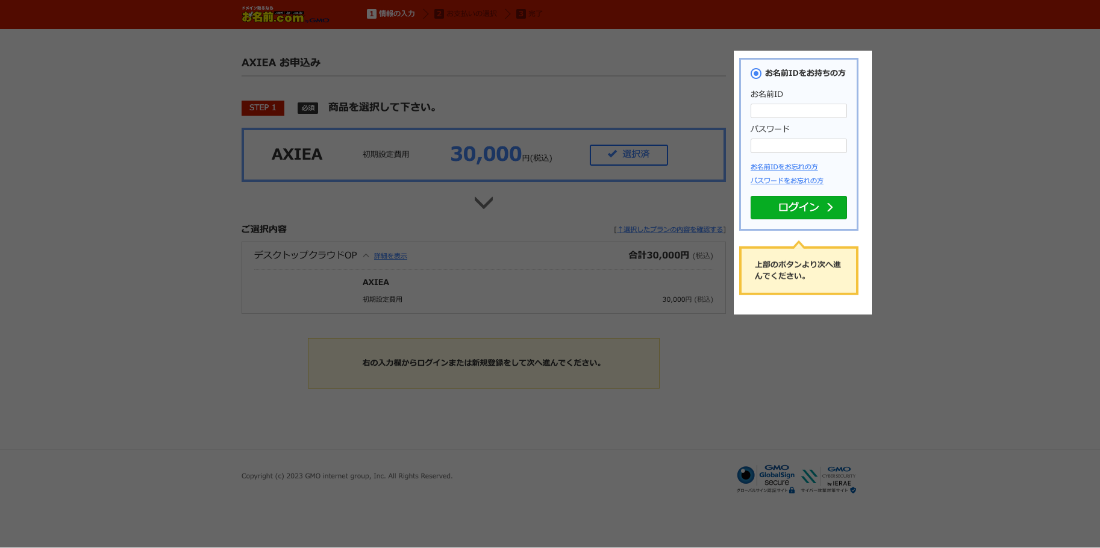Click the お名前.com logo in header
The width and height of the screenshot is (1100, 548).
[285, 15]
